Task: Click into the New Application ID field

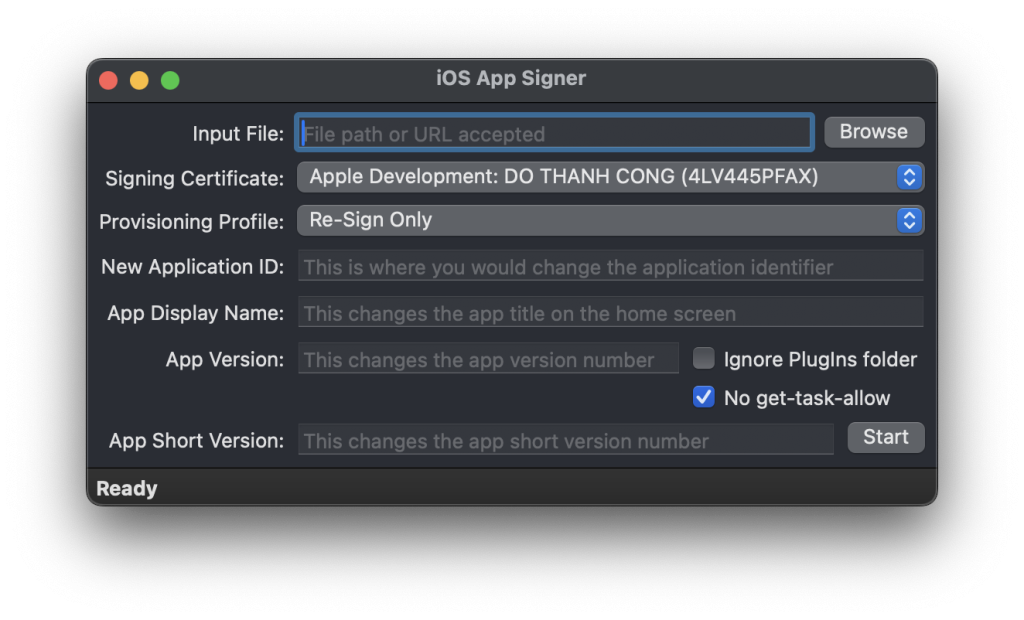Action: pos(610,267)
